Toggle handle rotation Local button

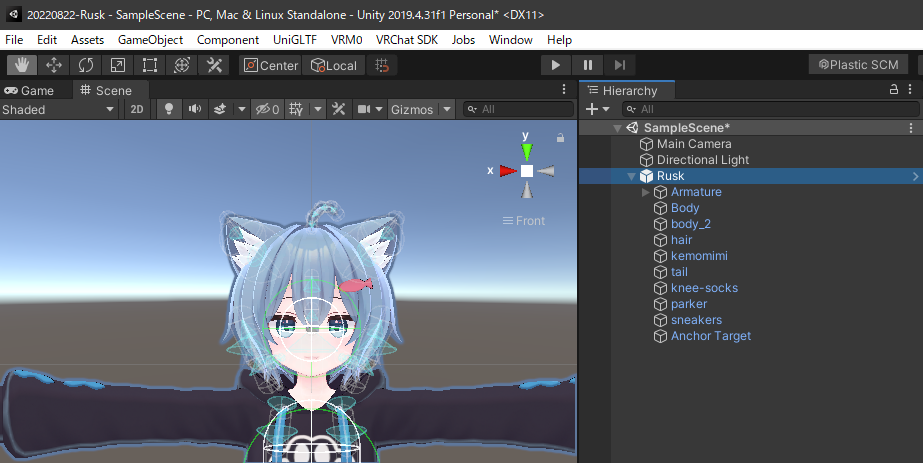(x=334, y=65)
